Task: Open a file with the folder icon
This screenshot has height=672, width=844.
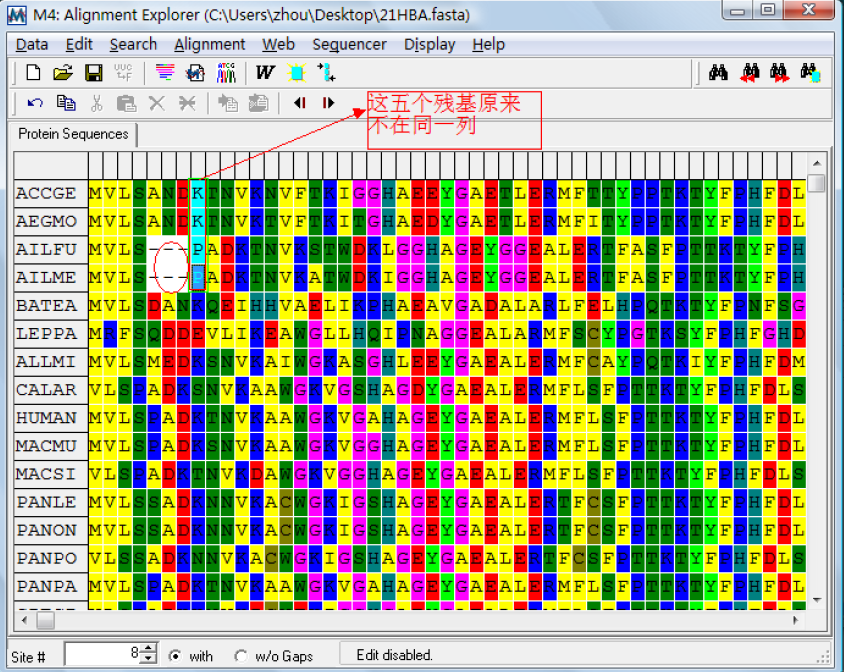Action: [x=63, y=72]
